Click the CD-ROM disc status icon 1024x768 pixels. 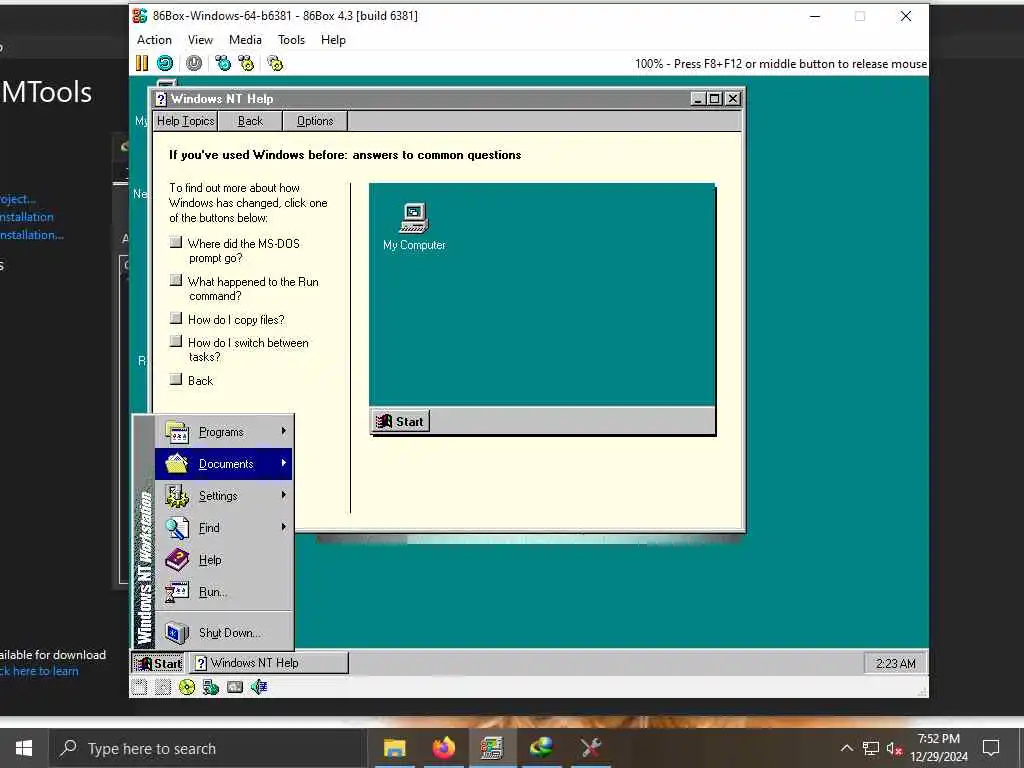pyautogui.click(x=187, y=686)
